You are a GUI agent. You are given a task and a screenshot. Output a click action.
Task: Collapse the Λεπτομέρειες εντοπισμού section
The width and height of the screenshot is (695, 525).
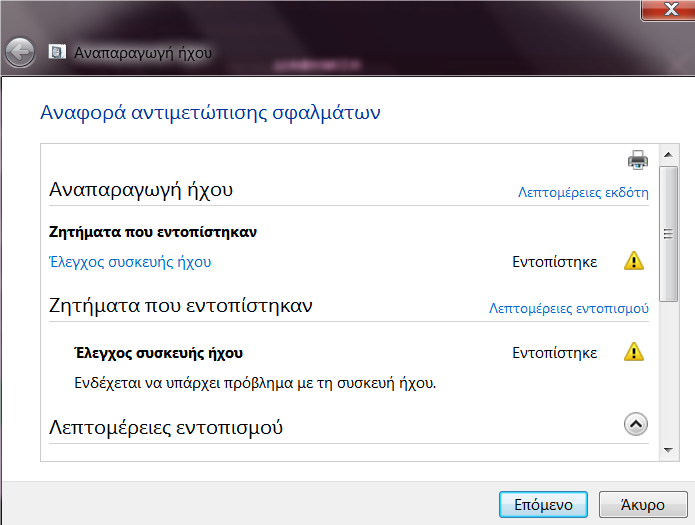(636, 424)
